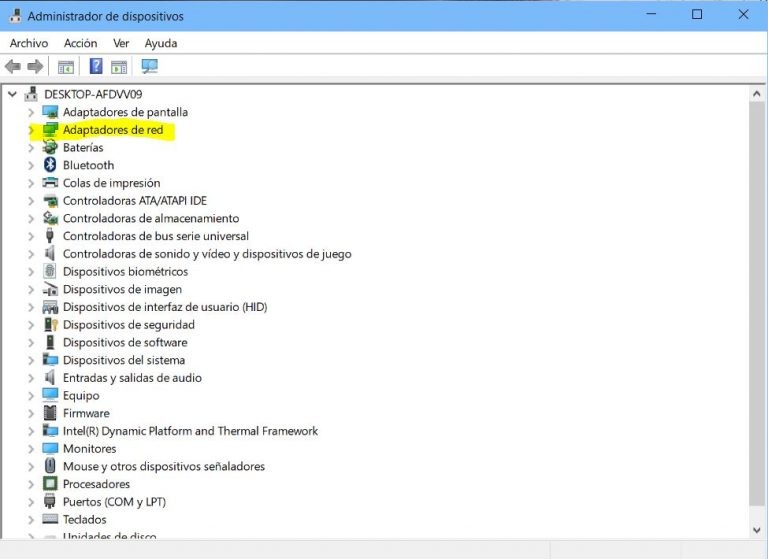Click the action pane toolbar icon
This screenshot has height=559, width=768.
coord(119,67)
